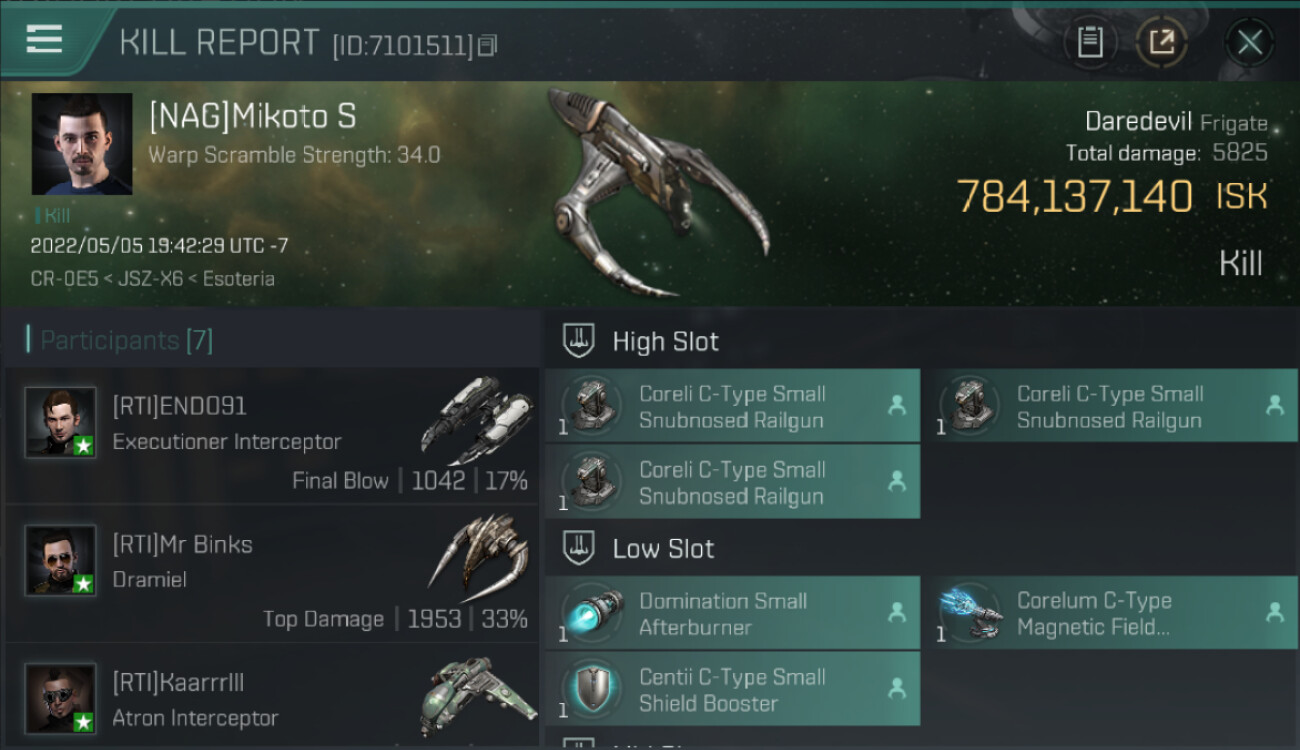Click Corelum C-Type Magnetic Field module icon
Viewport: 1300px width, 750px height.
tap(970, 613)
